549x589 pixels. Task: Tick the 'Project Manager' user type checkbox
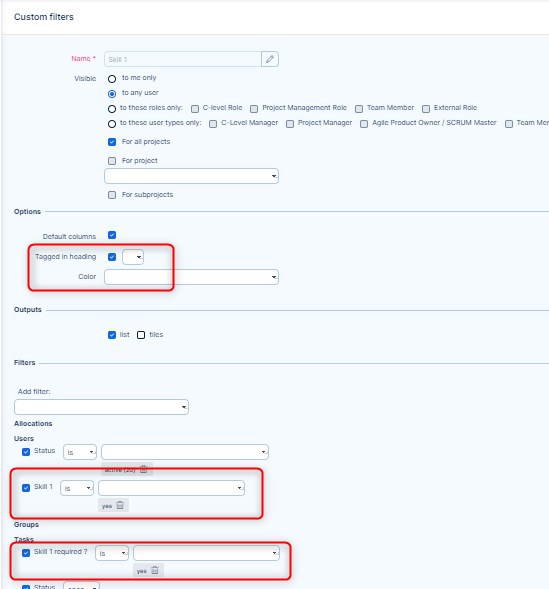point(290,124)
